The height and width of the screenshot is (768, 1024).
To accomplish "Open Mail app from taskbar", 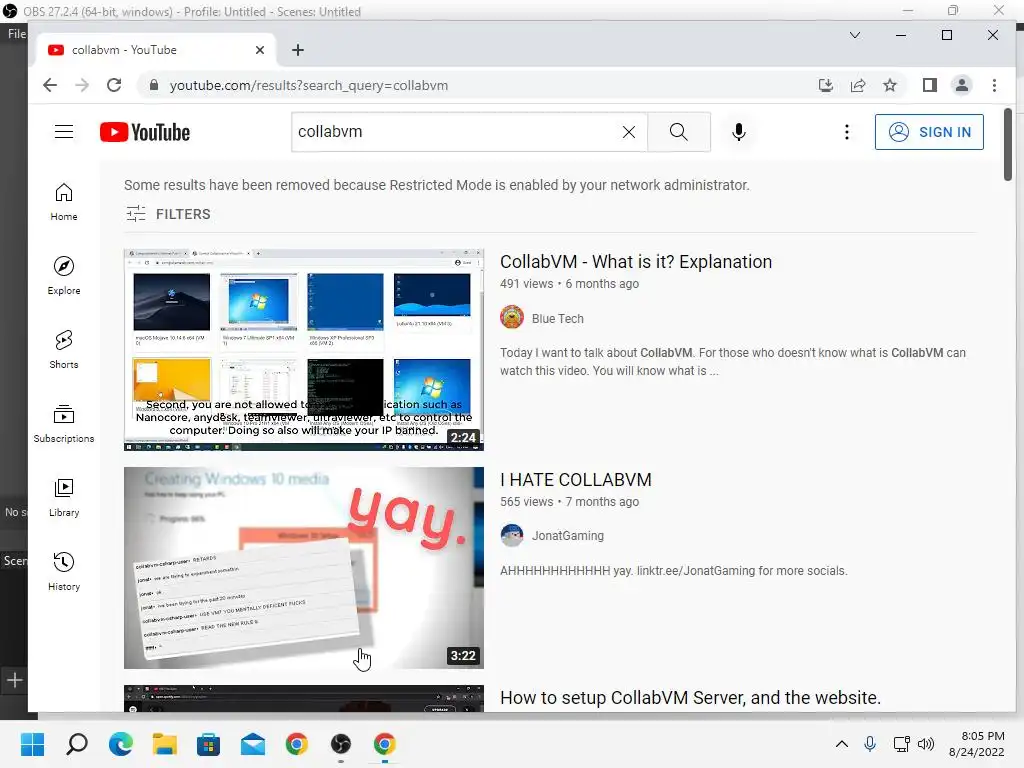I will tap(253, 744).
